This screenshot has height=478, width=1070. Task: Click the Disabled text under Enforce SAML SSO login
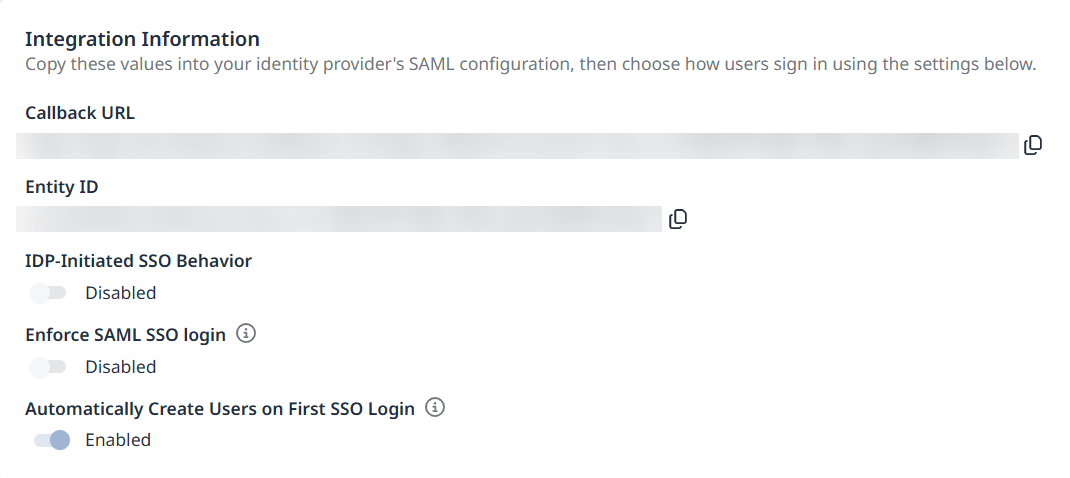click(x=121, y=367)
